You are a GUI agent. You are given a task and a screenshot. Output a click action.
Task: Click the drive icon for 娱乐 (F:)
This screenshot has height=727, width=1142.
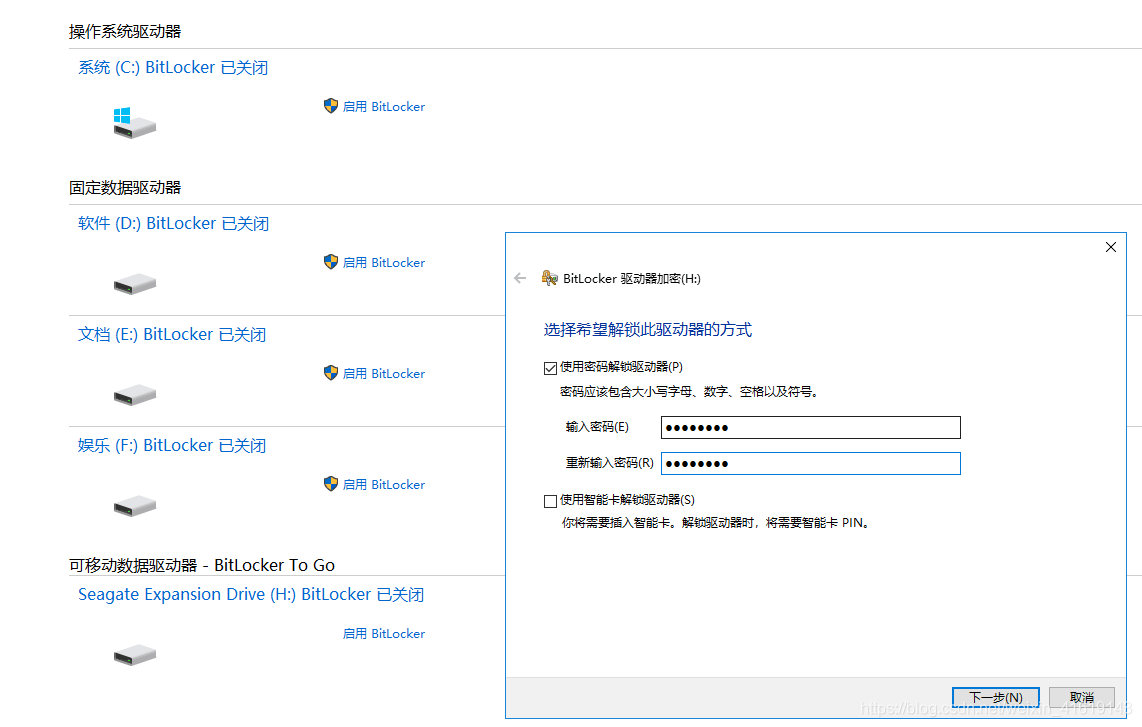pos(135,506)
